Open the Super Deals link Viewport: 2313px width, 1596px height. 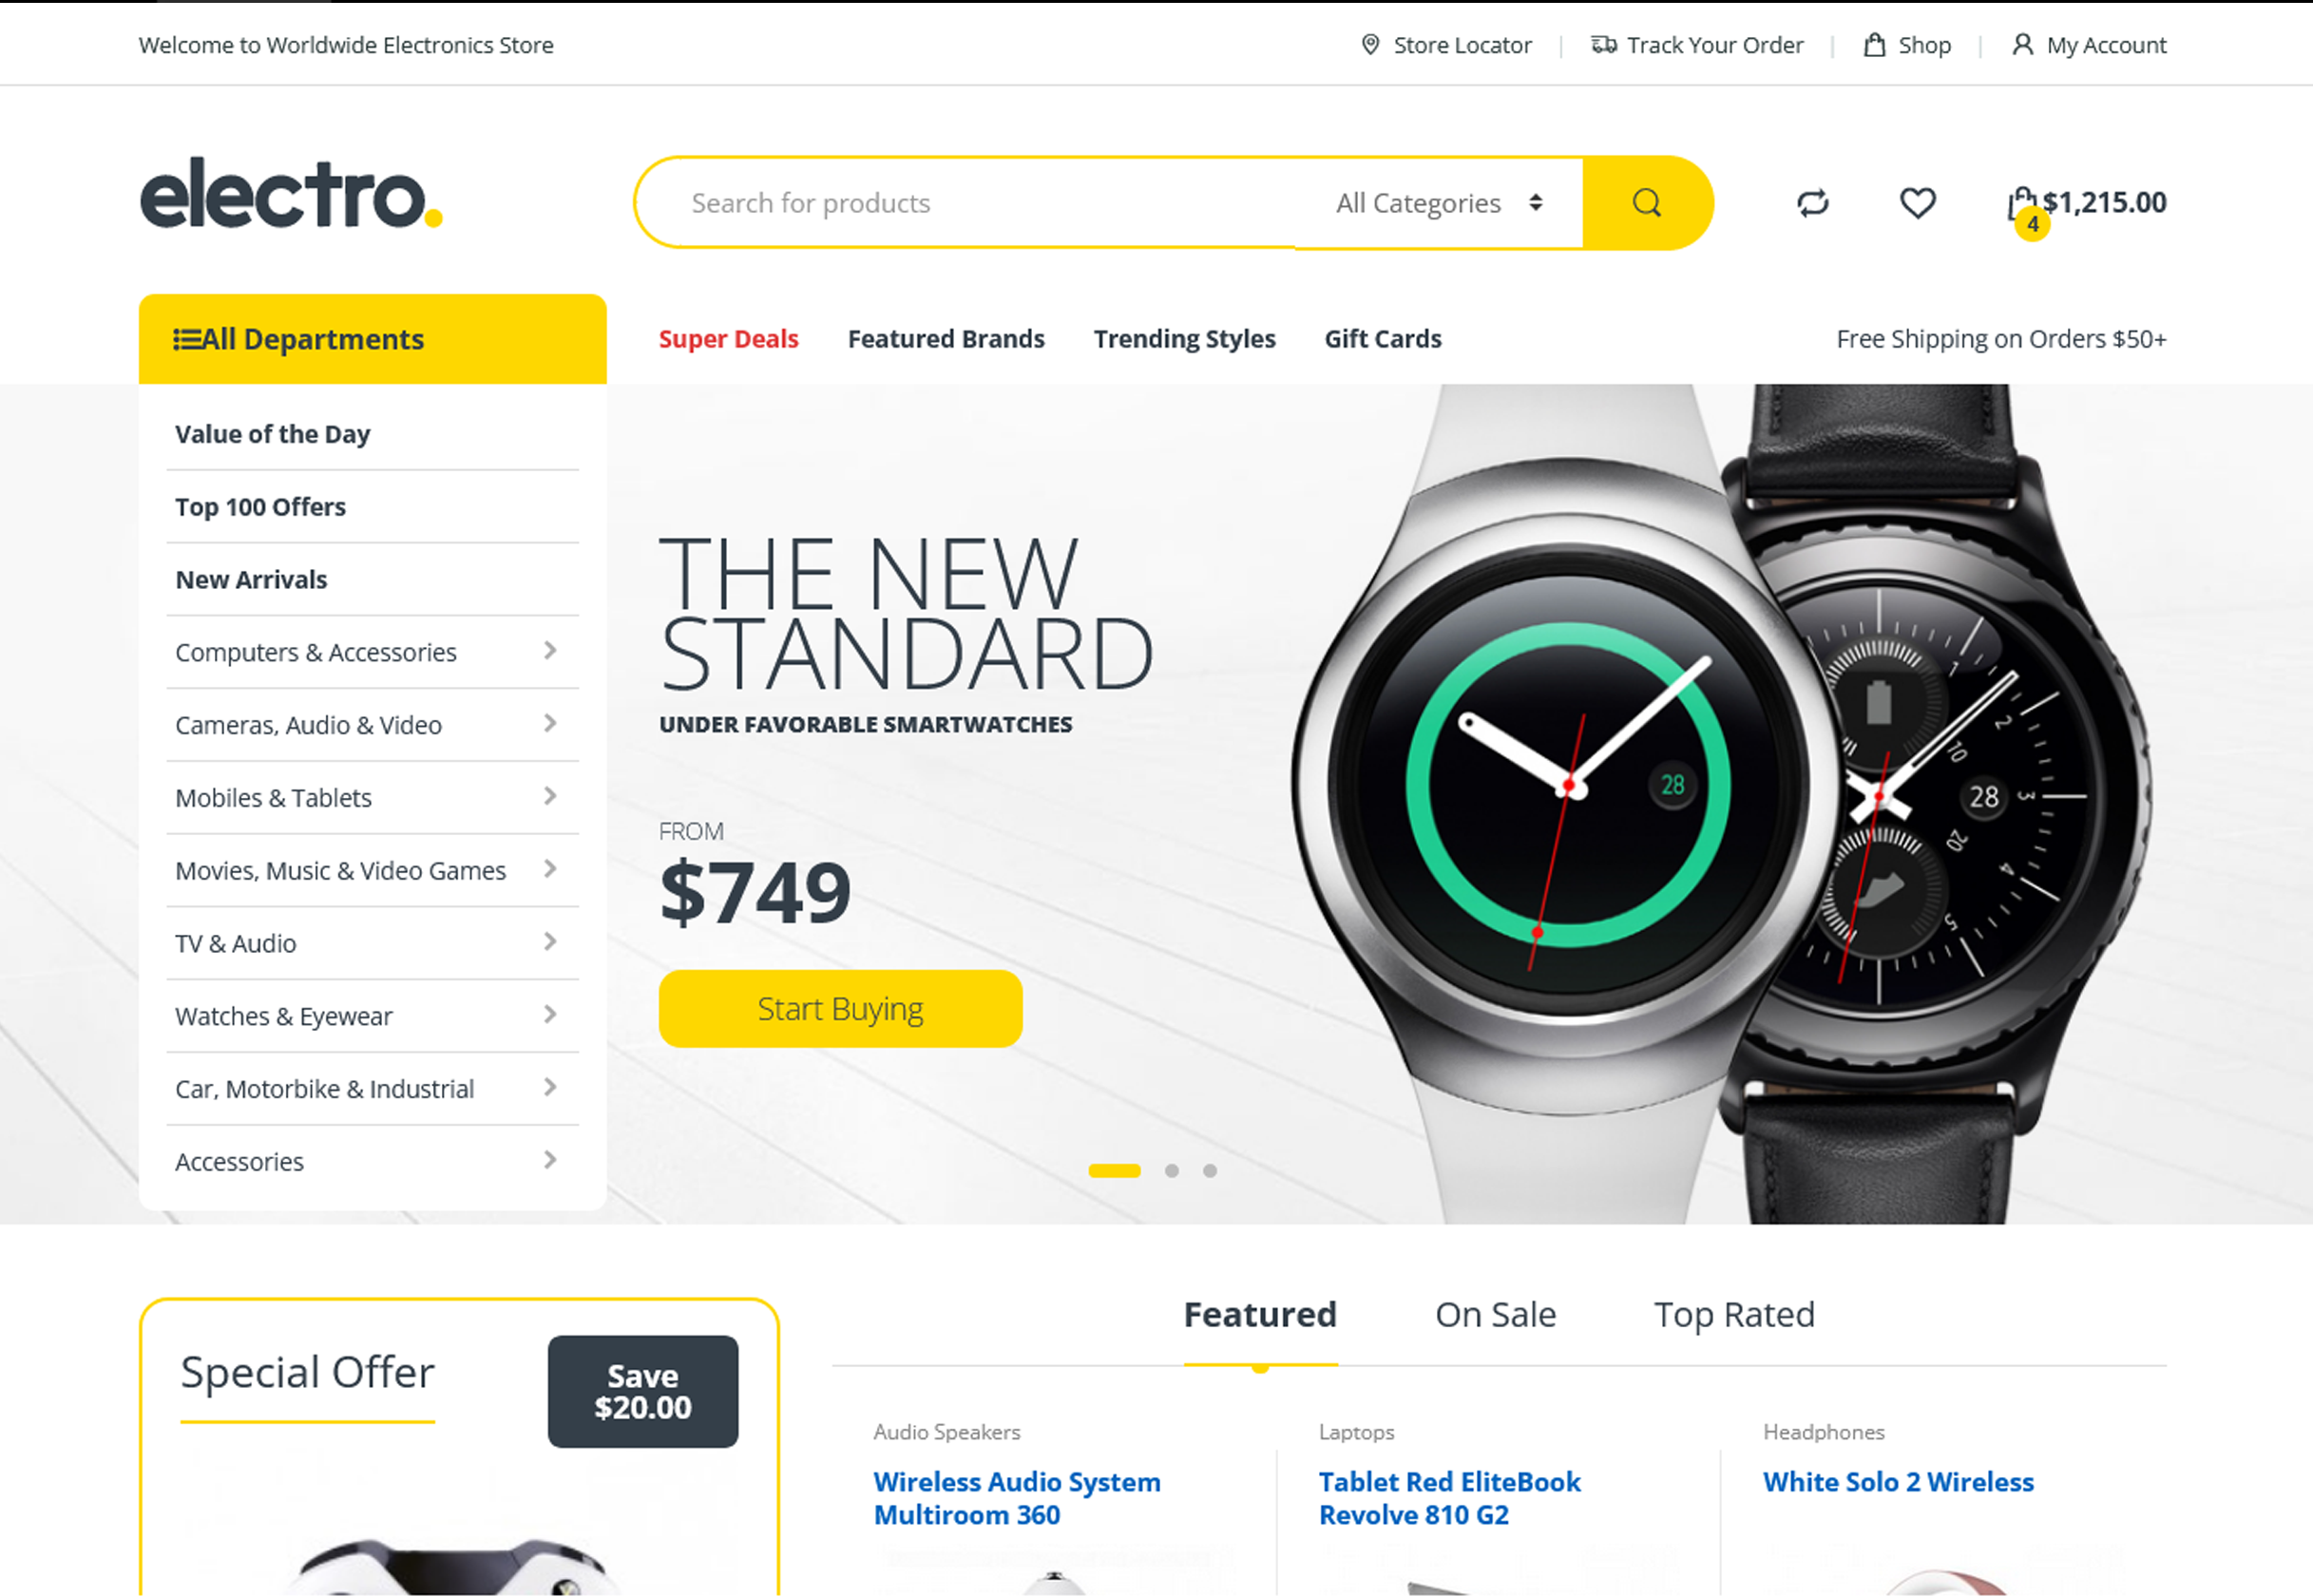point(728,339)
